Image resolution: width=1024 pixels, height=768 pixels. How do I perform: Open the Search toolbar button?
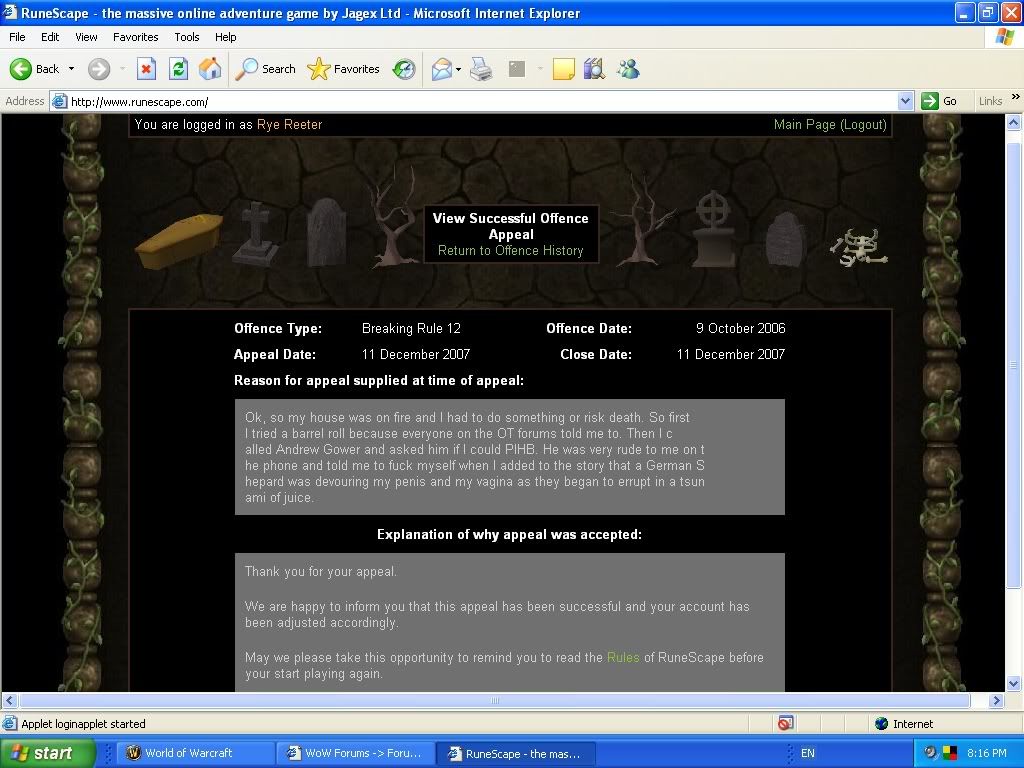tap(266, 69)
